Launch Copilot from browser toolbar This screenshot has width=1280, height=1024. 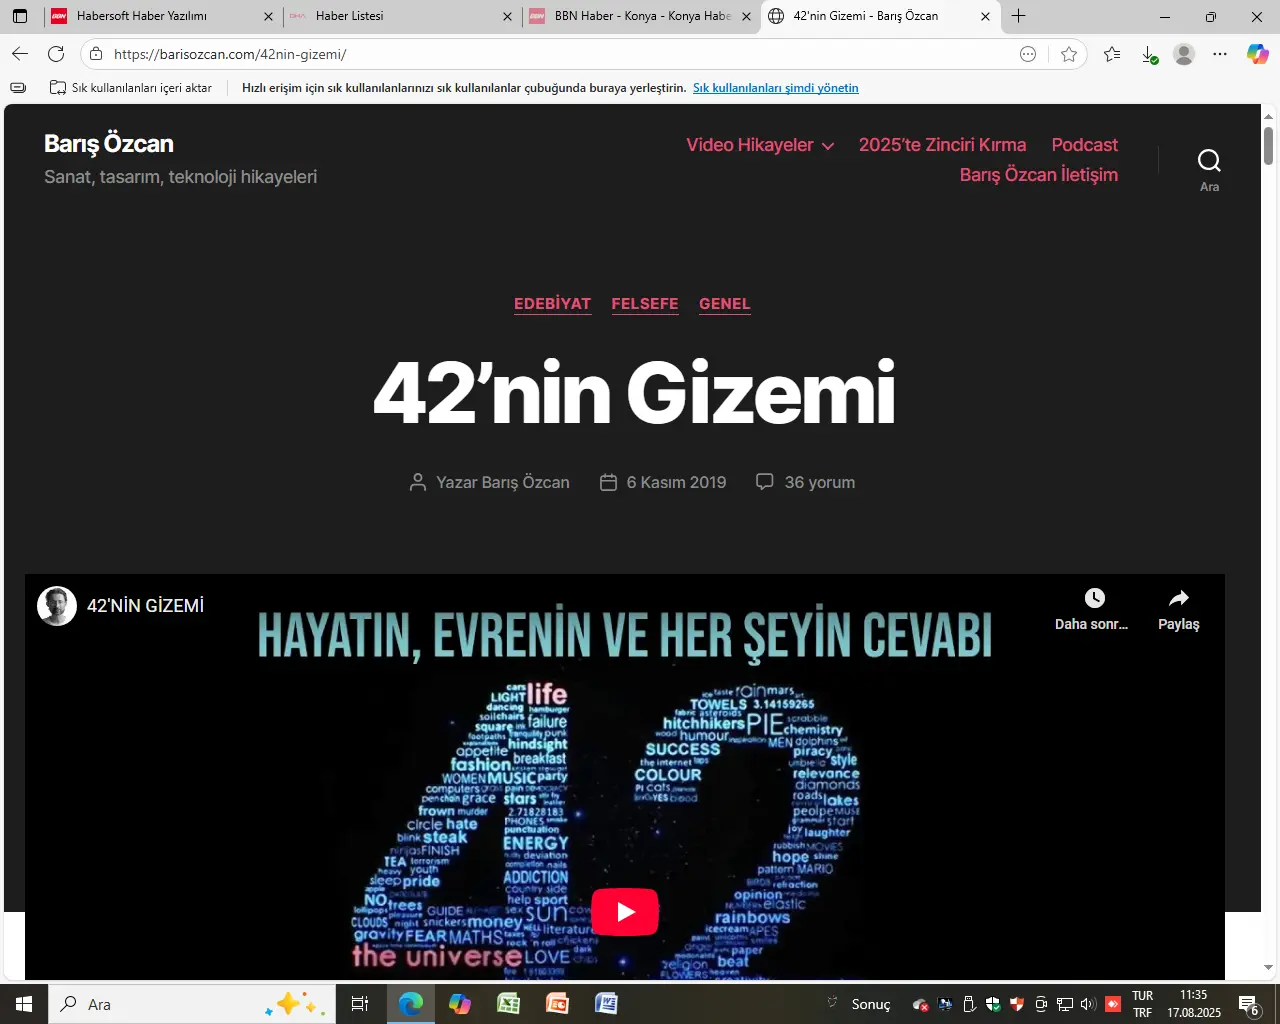[1257, 54]
